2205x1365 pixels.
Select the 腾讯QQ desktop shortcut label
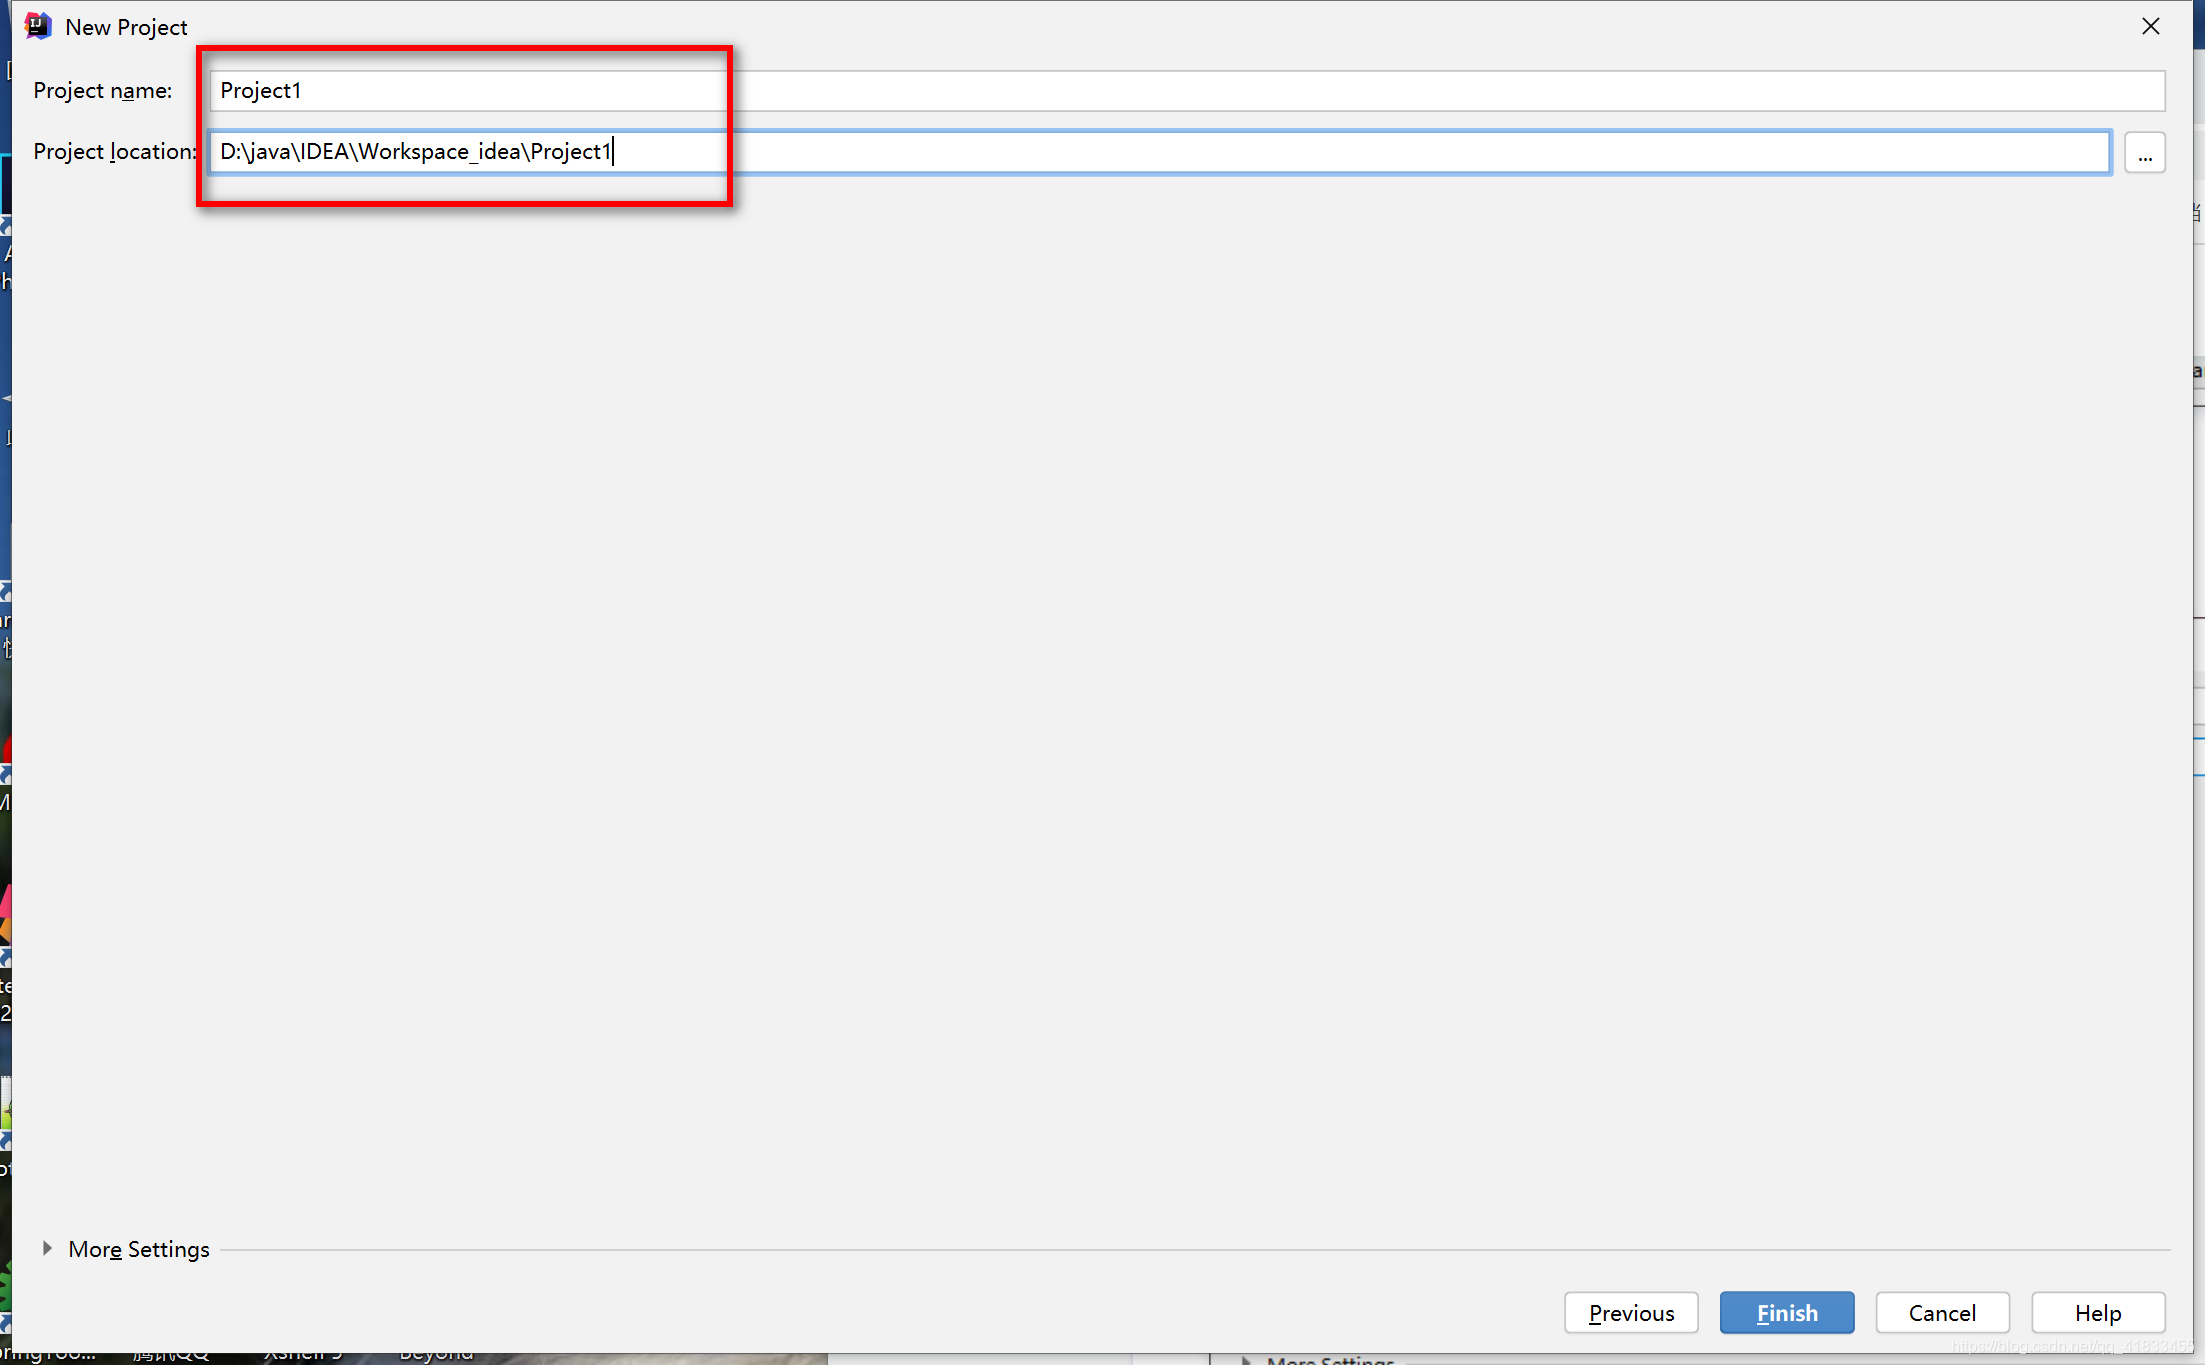point(172,1356)
